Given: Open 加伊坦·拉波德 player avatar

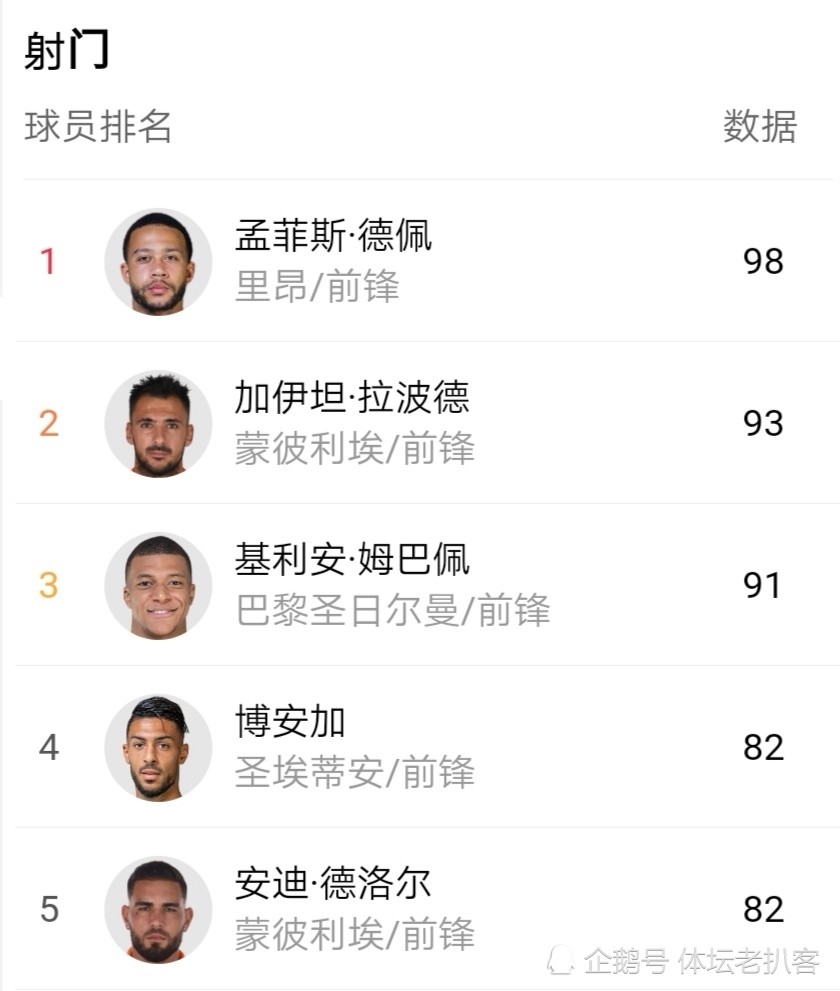Looking at the screenshot, I should coord(158,423).
